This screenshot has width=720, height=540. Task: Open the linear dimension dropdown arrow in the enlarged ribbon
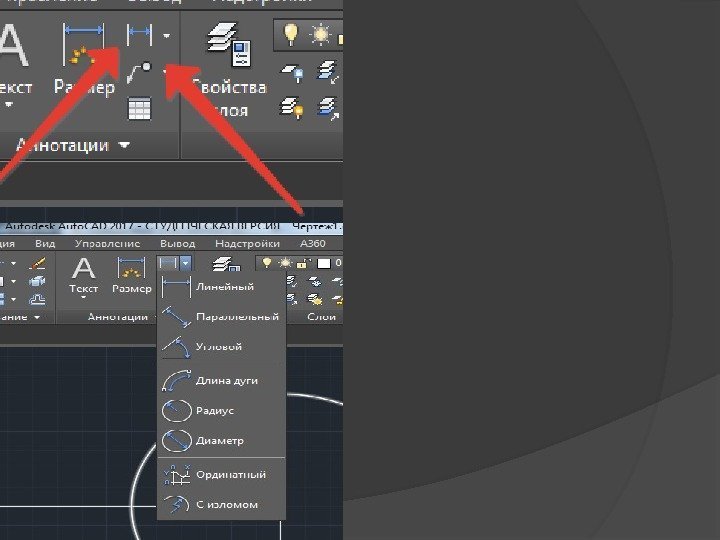point(166,35)
